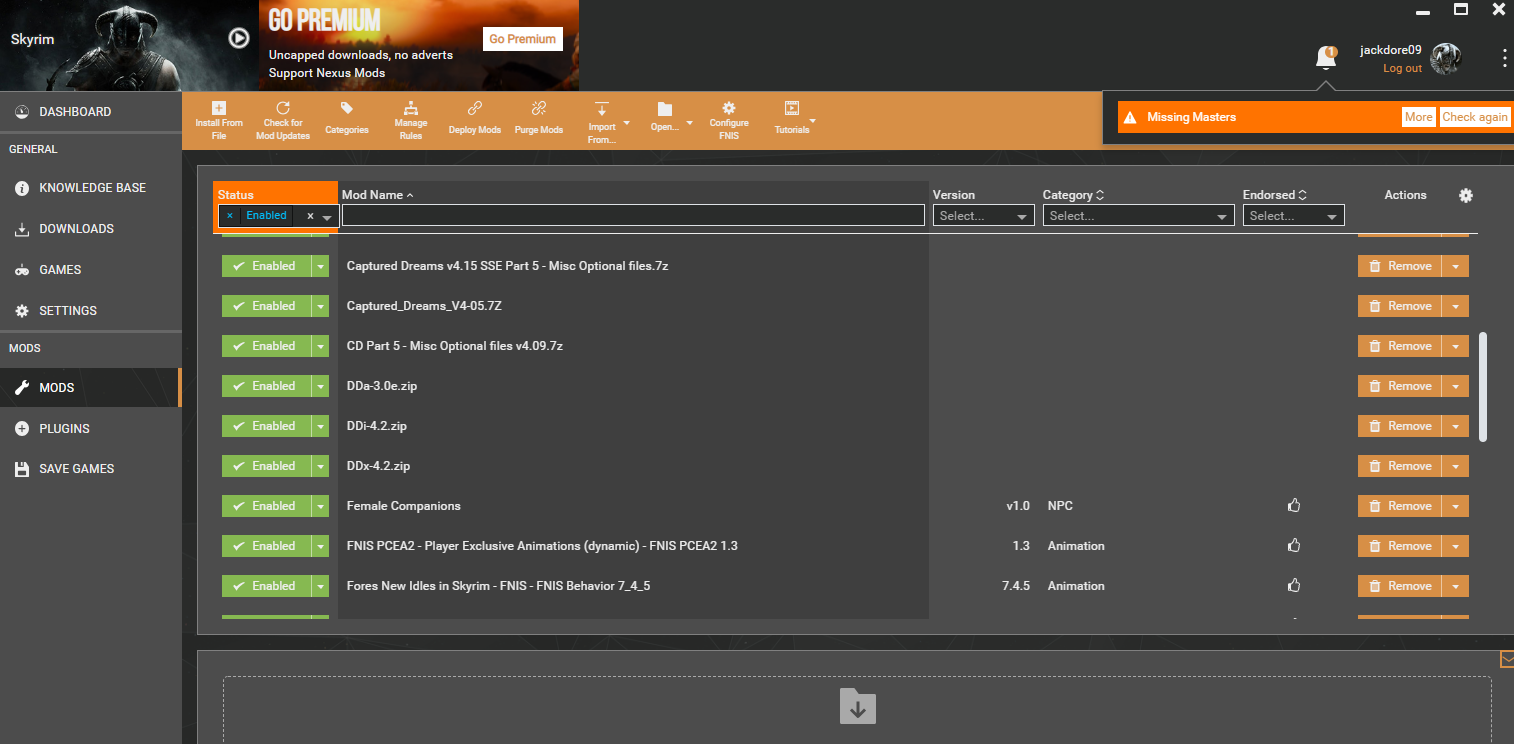1514x744 pixels.
Task: Sort by the Mod Name column header
Action: [x=378, y=195]
